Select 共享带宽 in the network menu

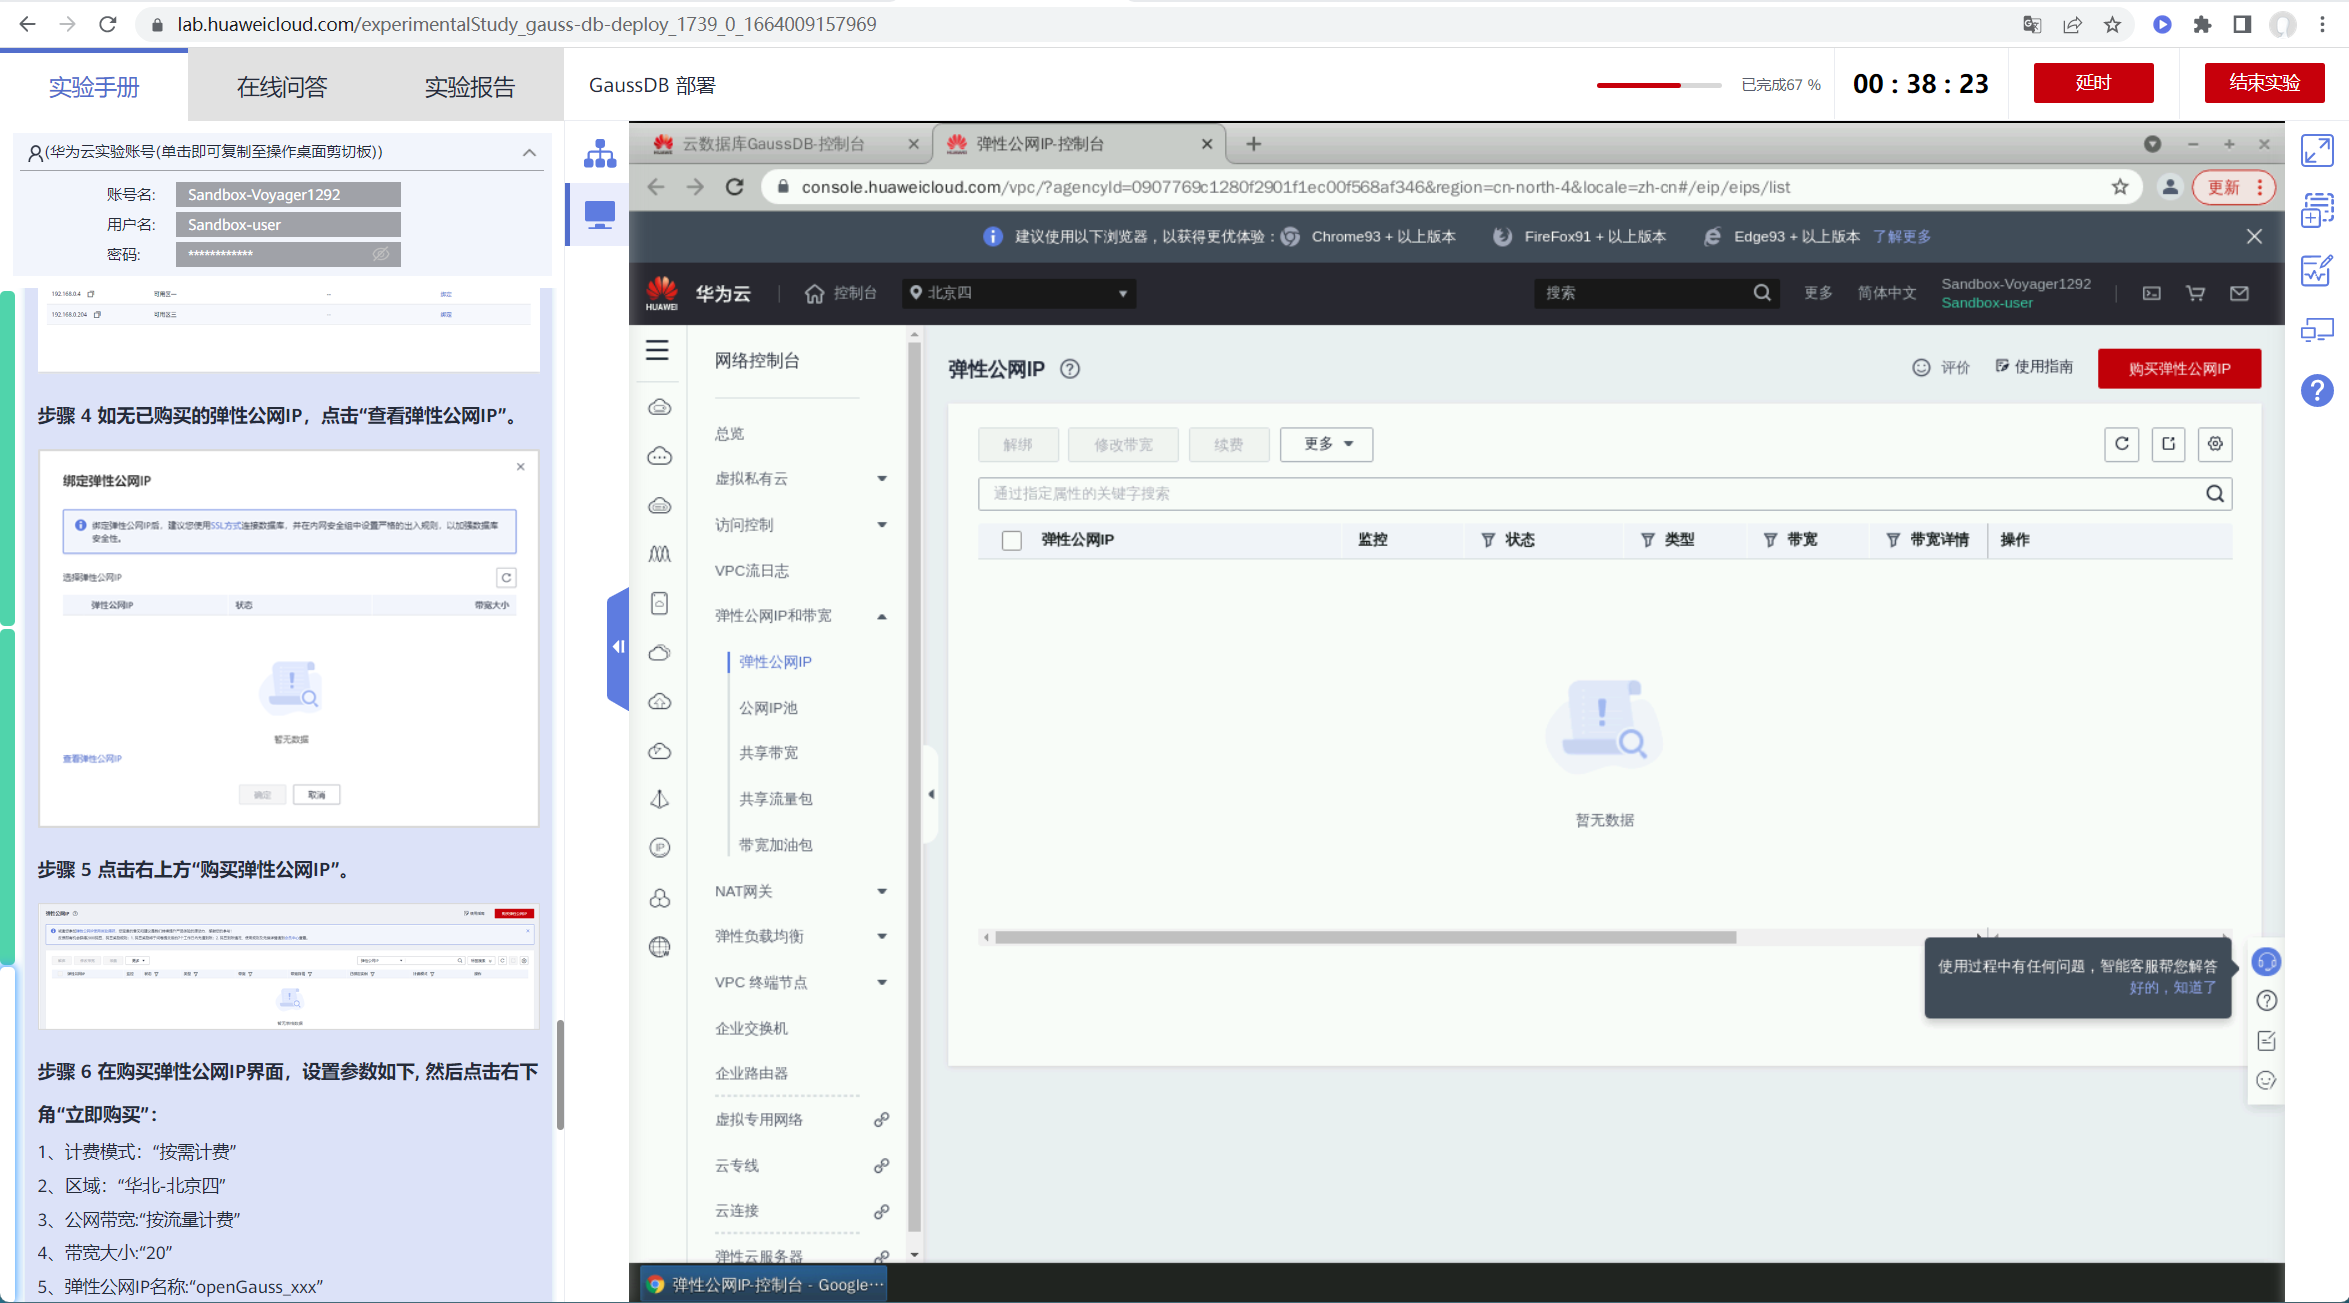[768, 753]
